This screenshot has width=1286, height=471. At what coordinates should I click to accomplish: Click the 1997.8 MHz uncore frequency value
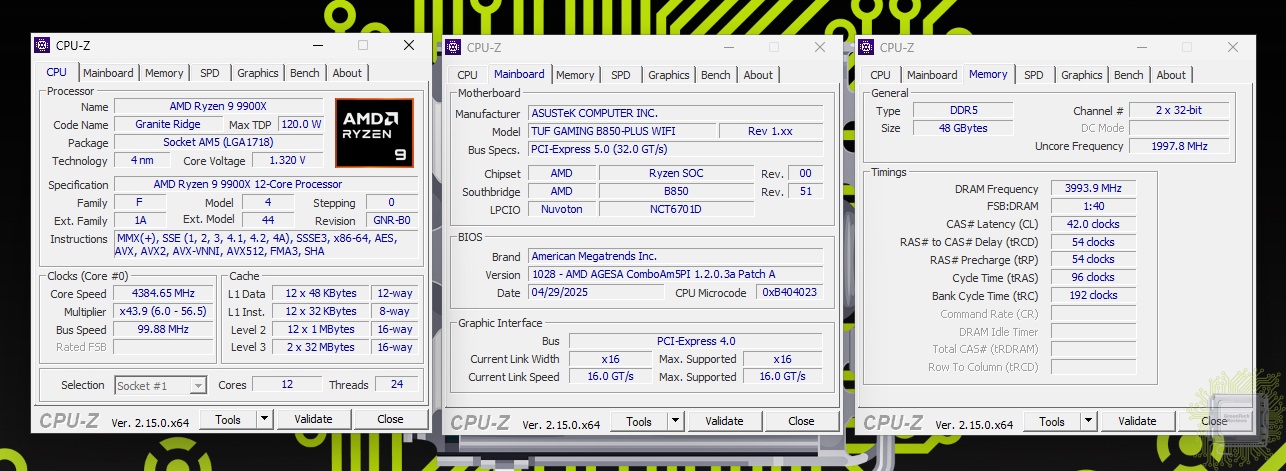click(1179, 146)
